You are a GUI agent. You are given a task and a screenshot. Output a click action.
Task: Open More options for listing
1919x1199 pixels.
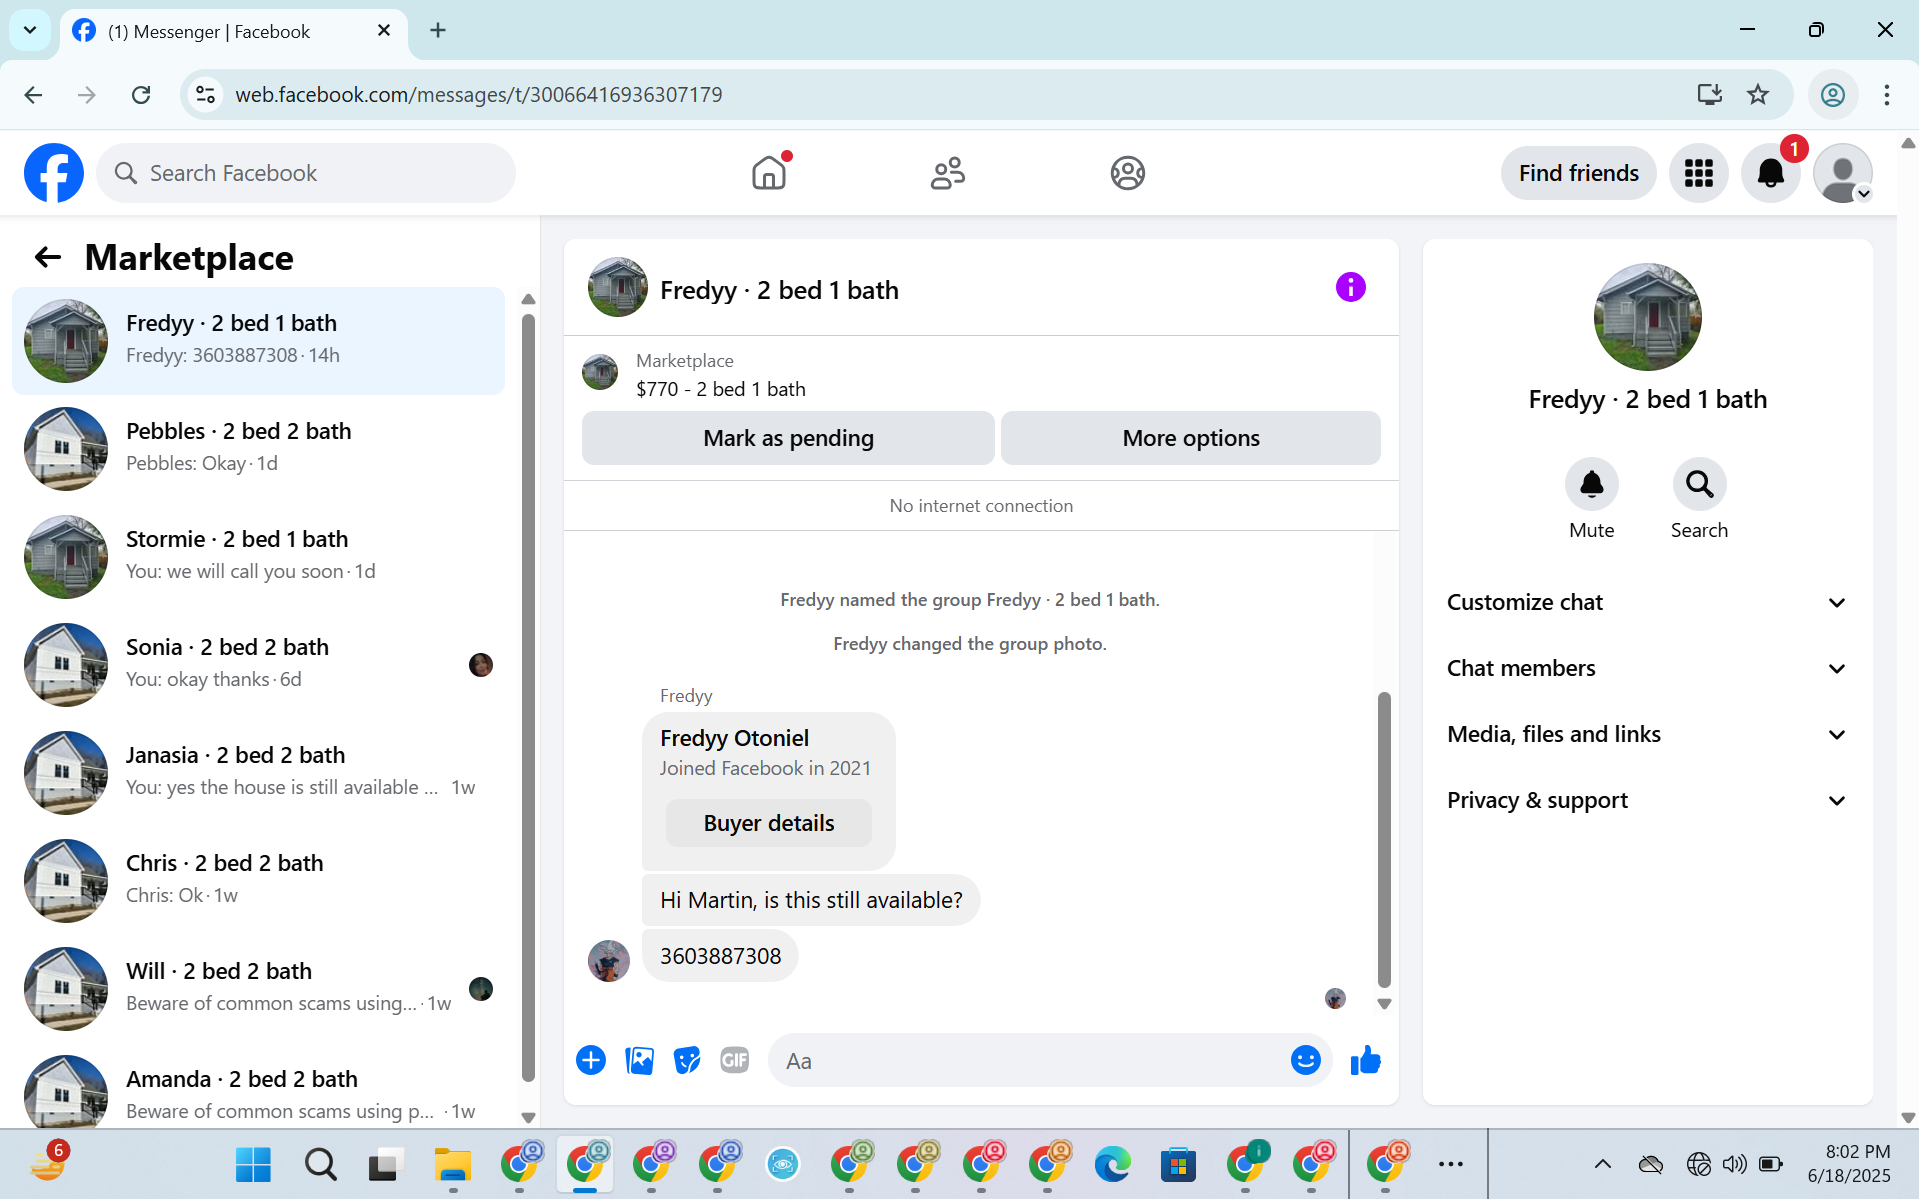(x=1190, y=438)
